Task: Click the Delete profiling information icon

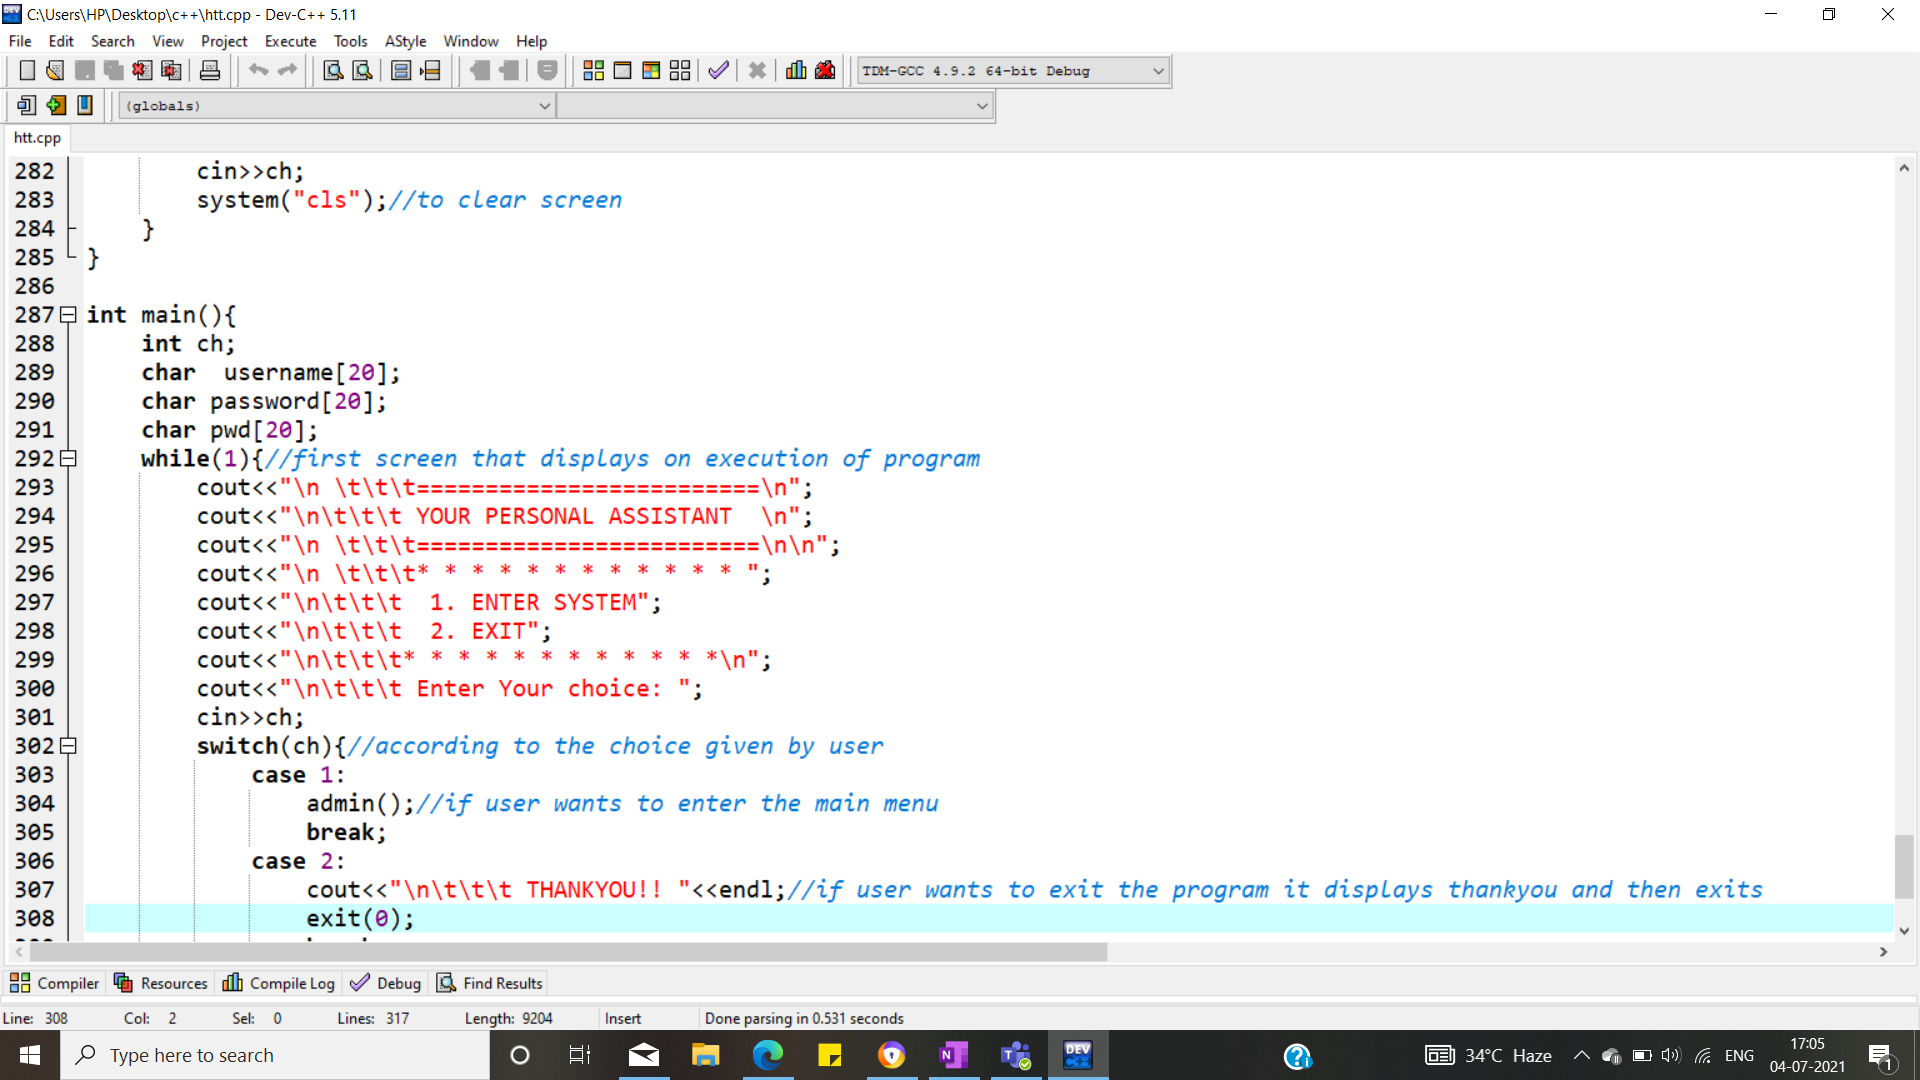Action: [x=825, y=70]
